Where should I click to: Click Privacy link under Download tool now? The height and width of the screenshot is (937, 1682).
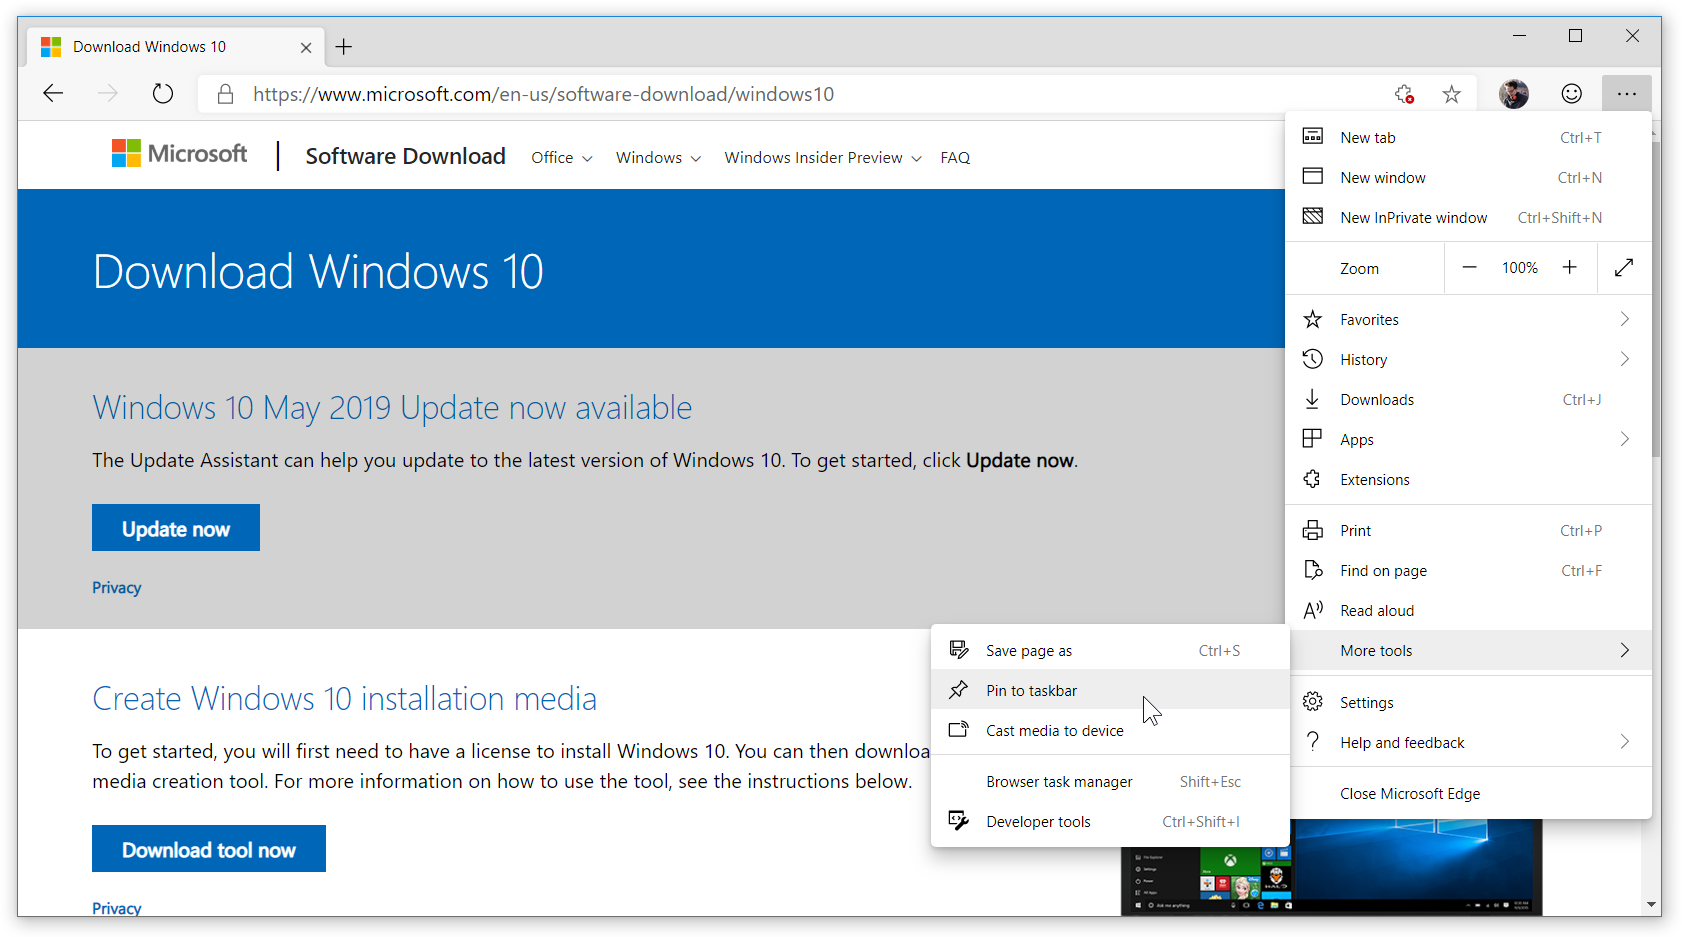click(116, 908)
